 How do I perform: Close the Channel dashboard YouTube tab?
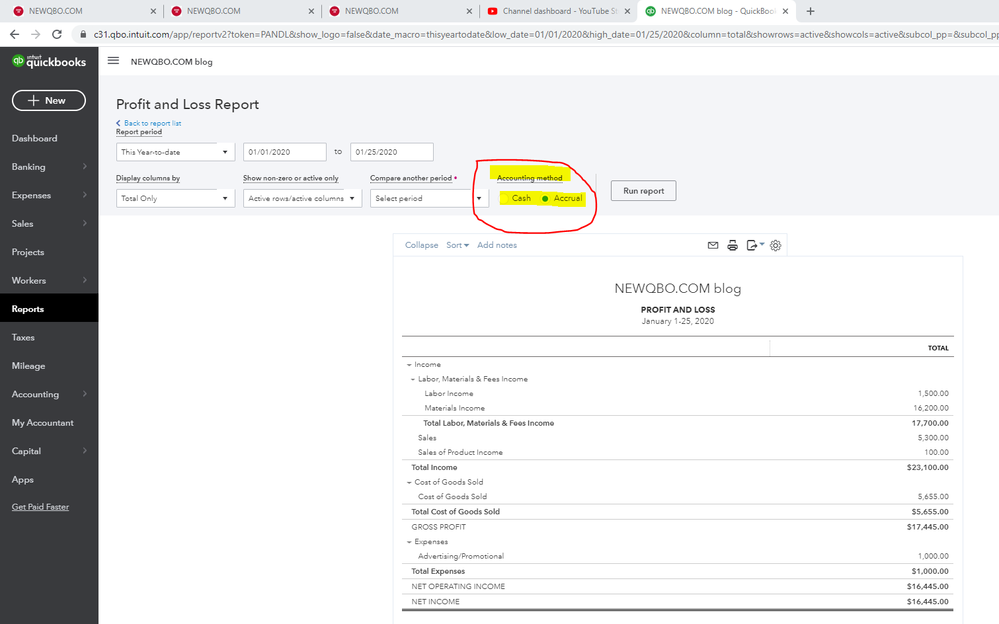click(x=628, y=11)
